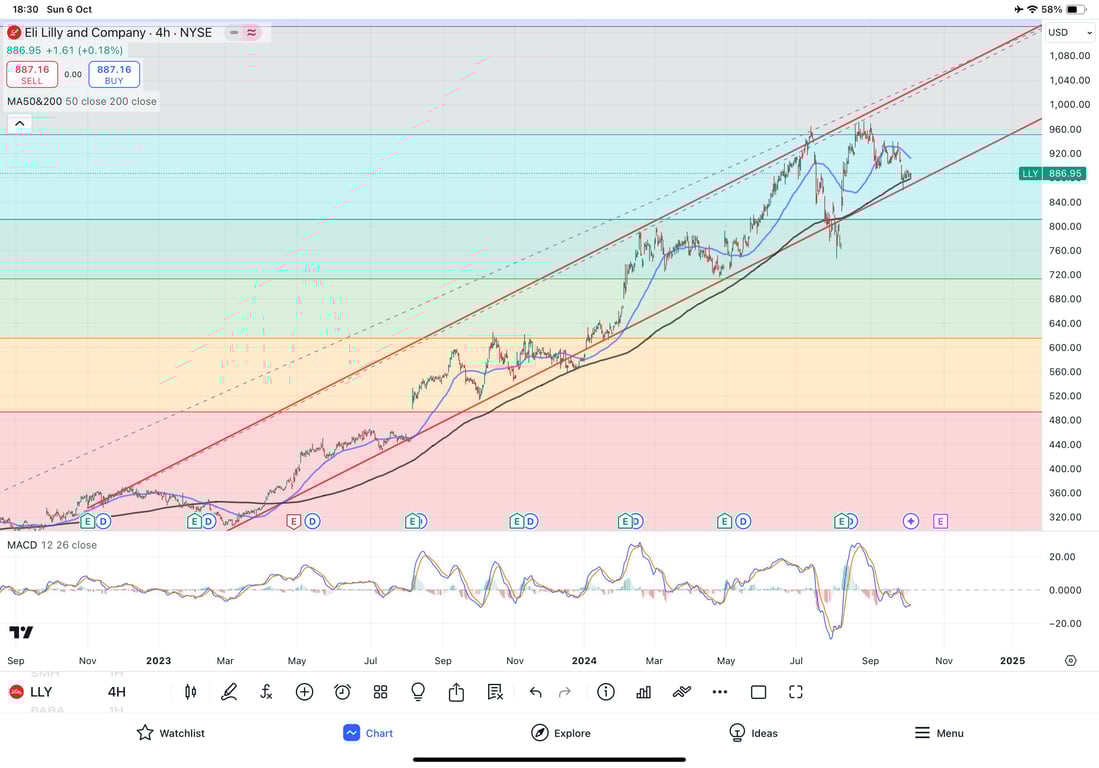Image resolution: width=1099 pixels, height=768 pixels.
Task: Click the 887.16 BUY button
Action: click(x=114, y=74)
